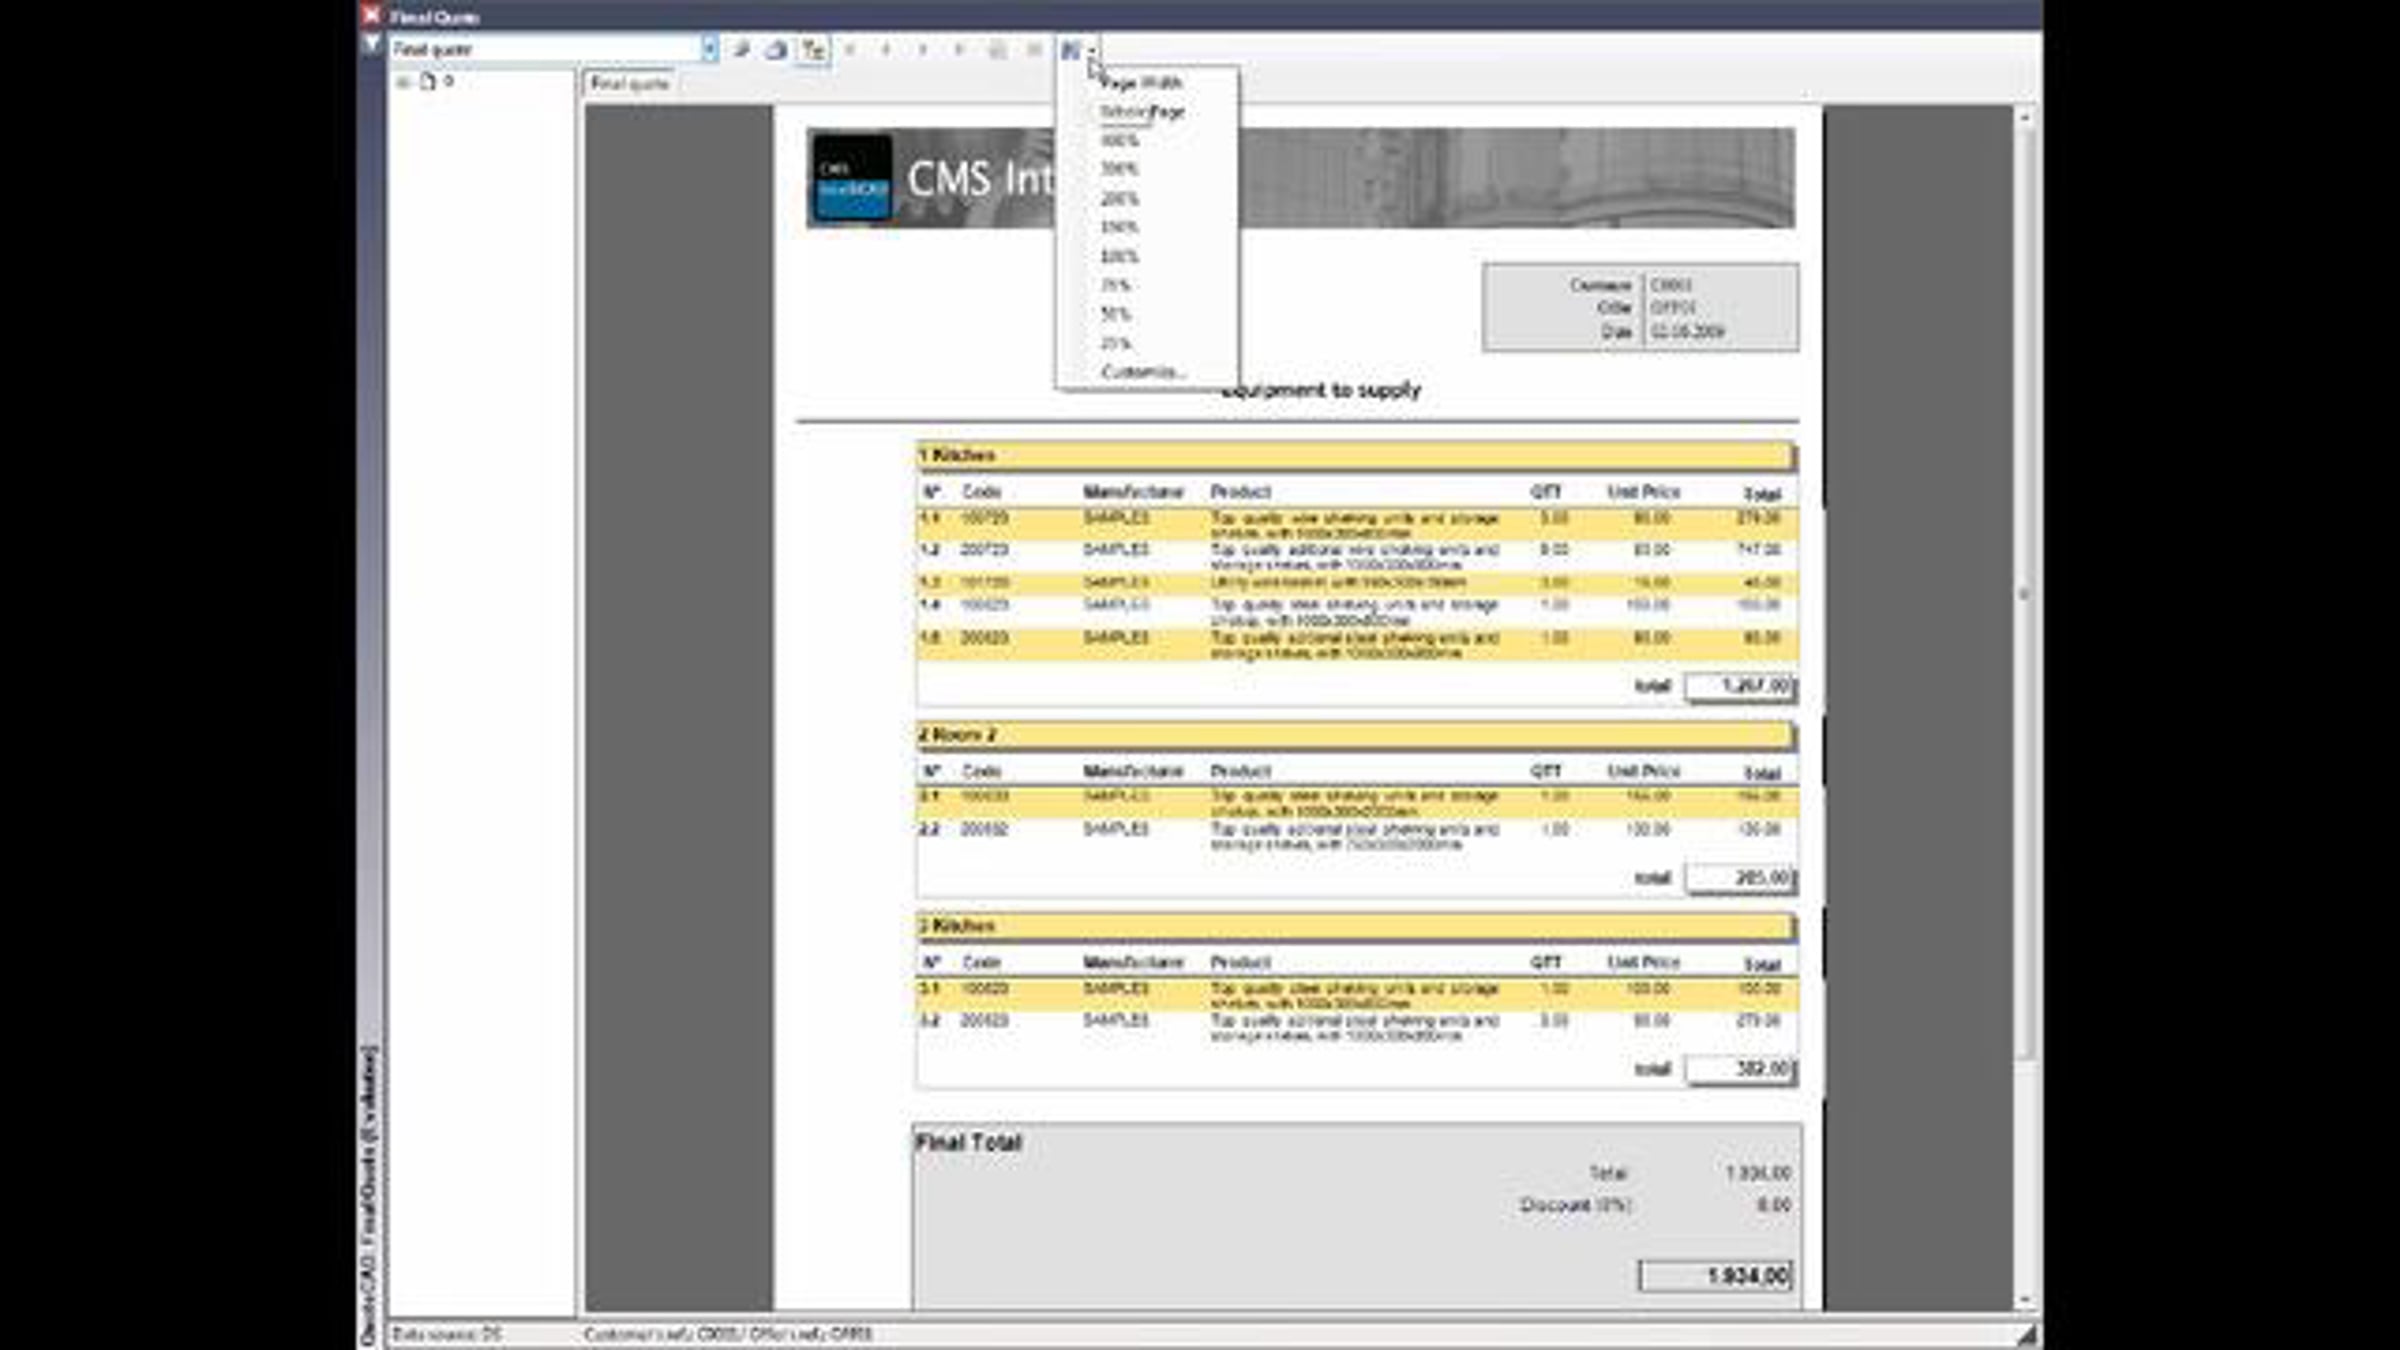
Task: Click the refresh report icon in toolbar
Action: 741,50
